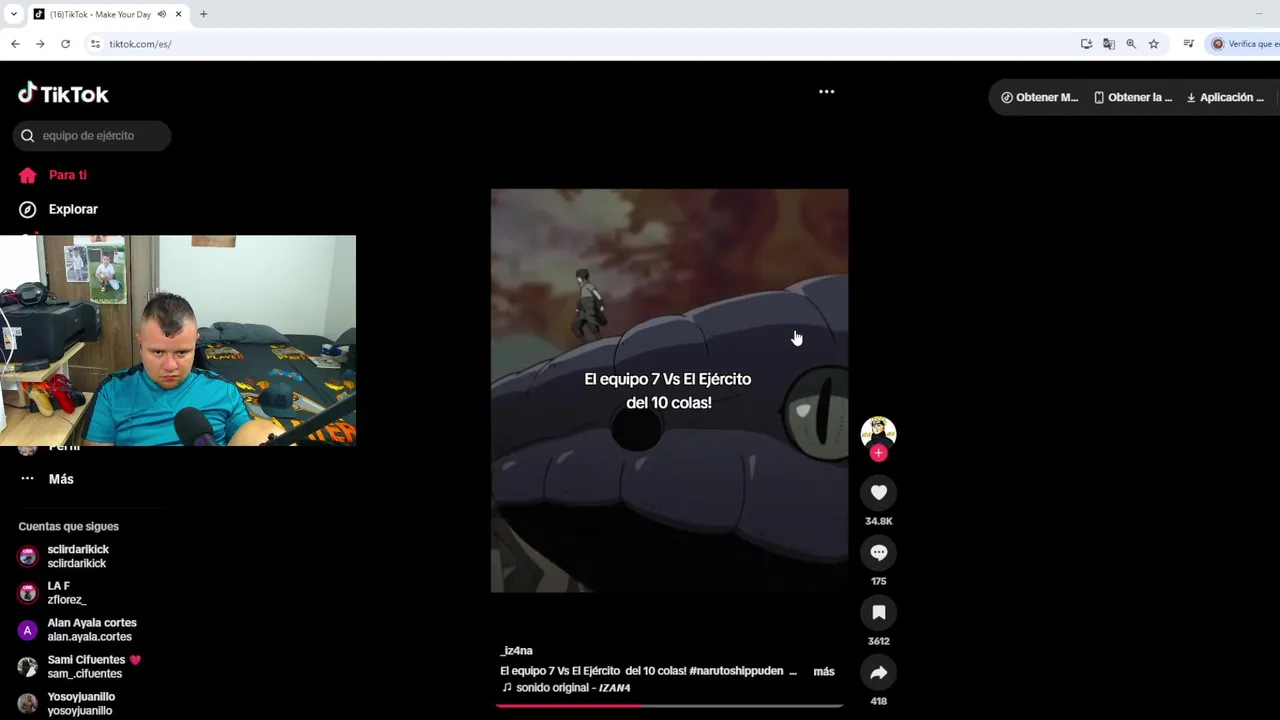1280x720 pixels.
Task: Click the magnifier icon in the search box
Action: coord(28,136)
